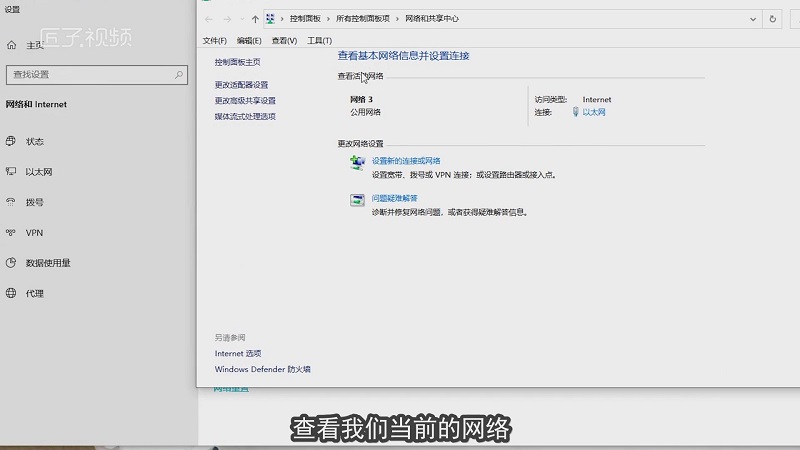Screen dimensions: 800x450
Task: Click the up-arrow navigation button
Action: 254,19
